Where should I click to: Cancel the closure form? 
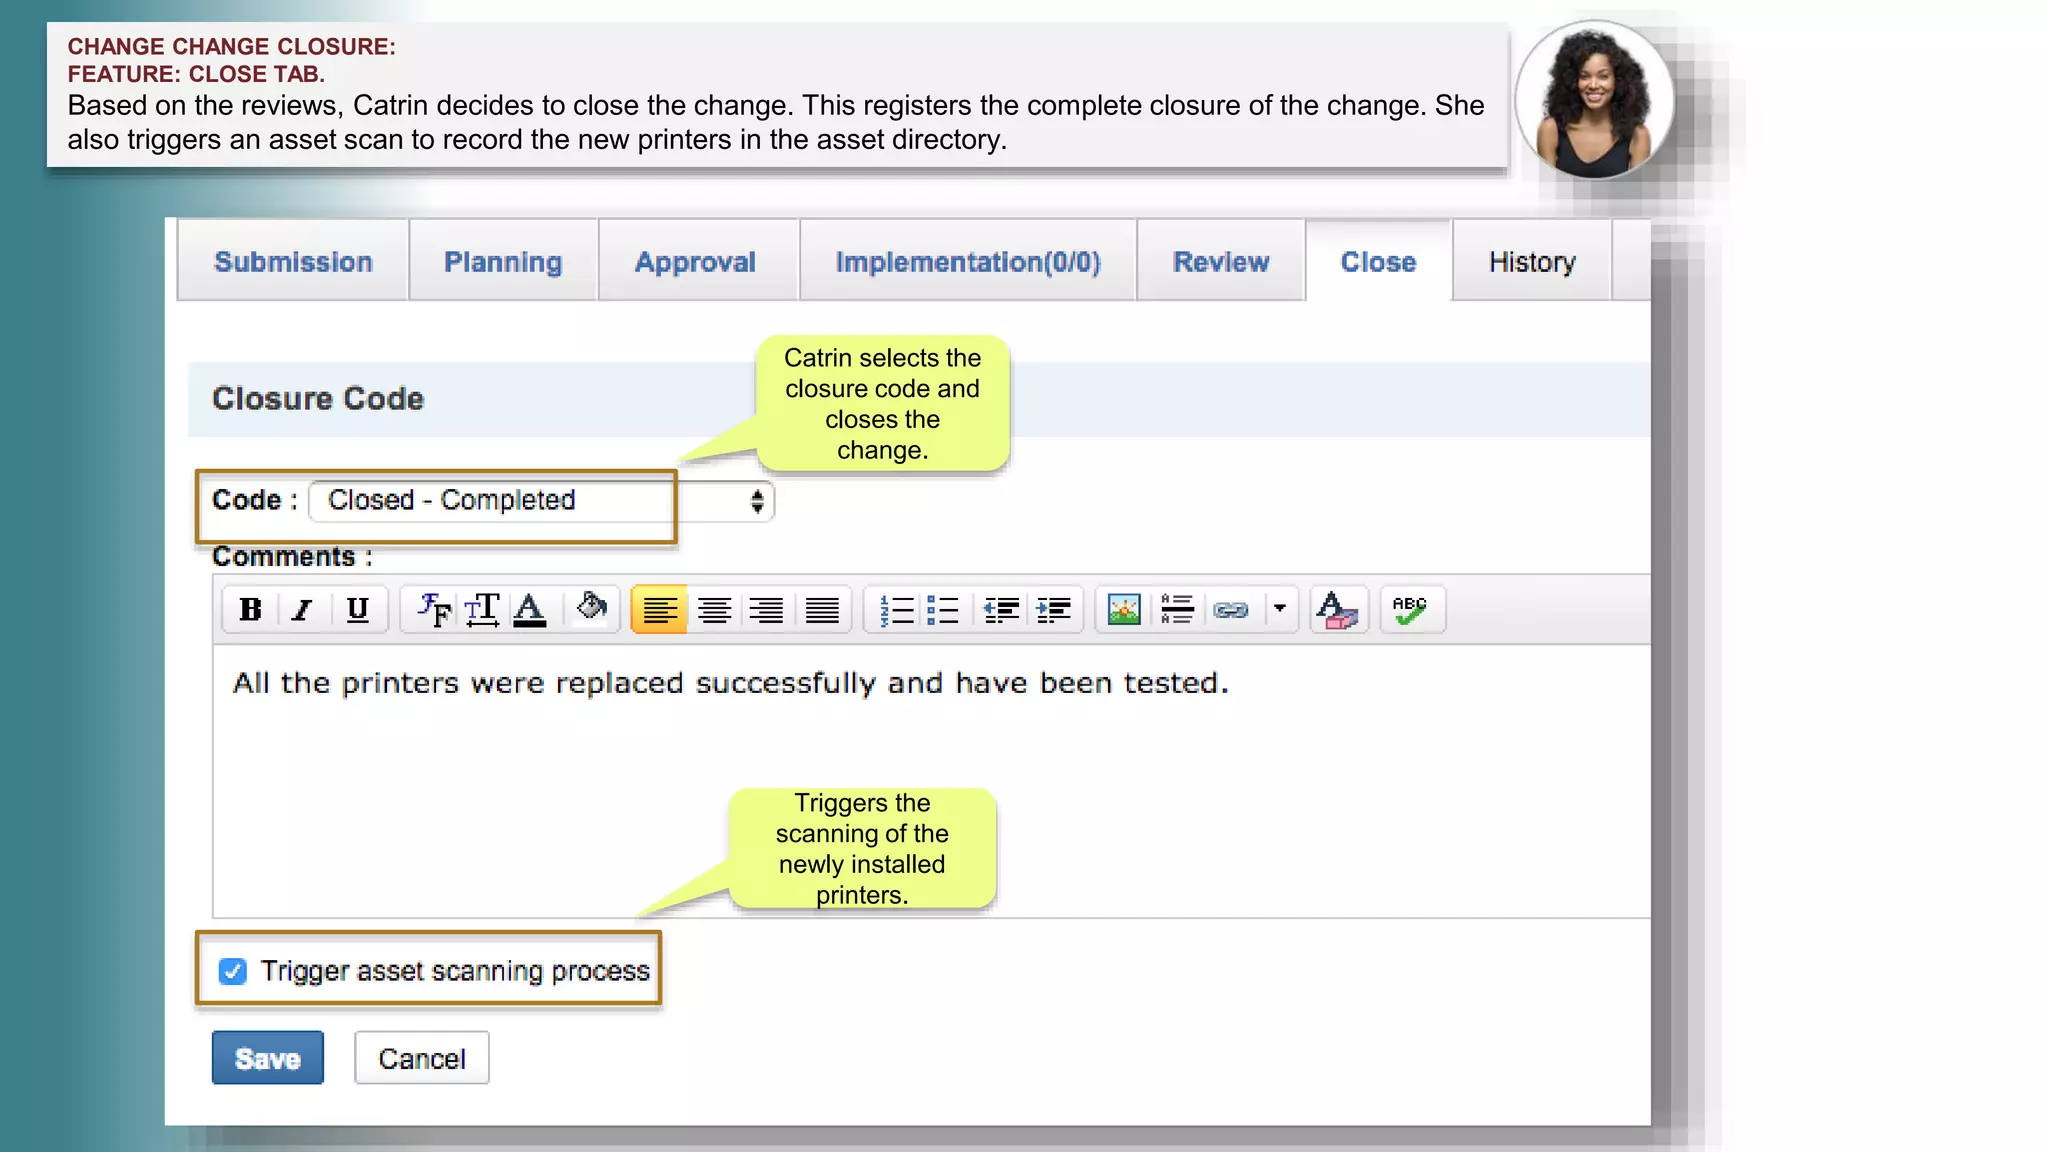pyautogui.click(x=422, y=1058)
